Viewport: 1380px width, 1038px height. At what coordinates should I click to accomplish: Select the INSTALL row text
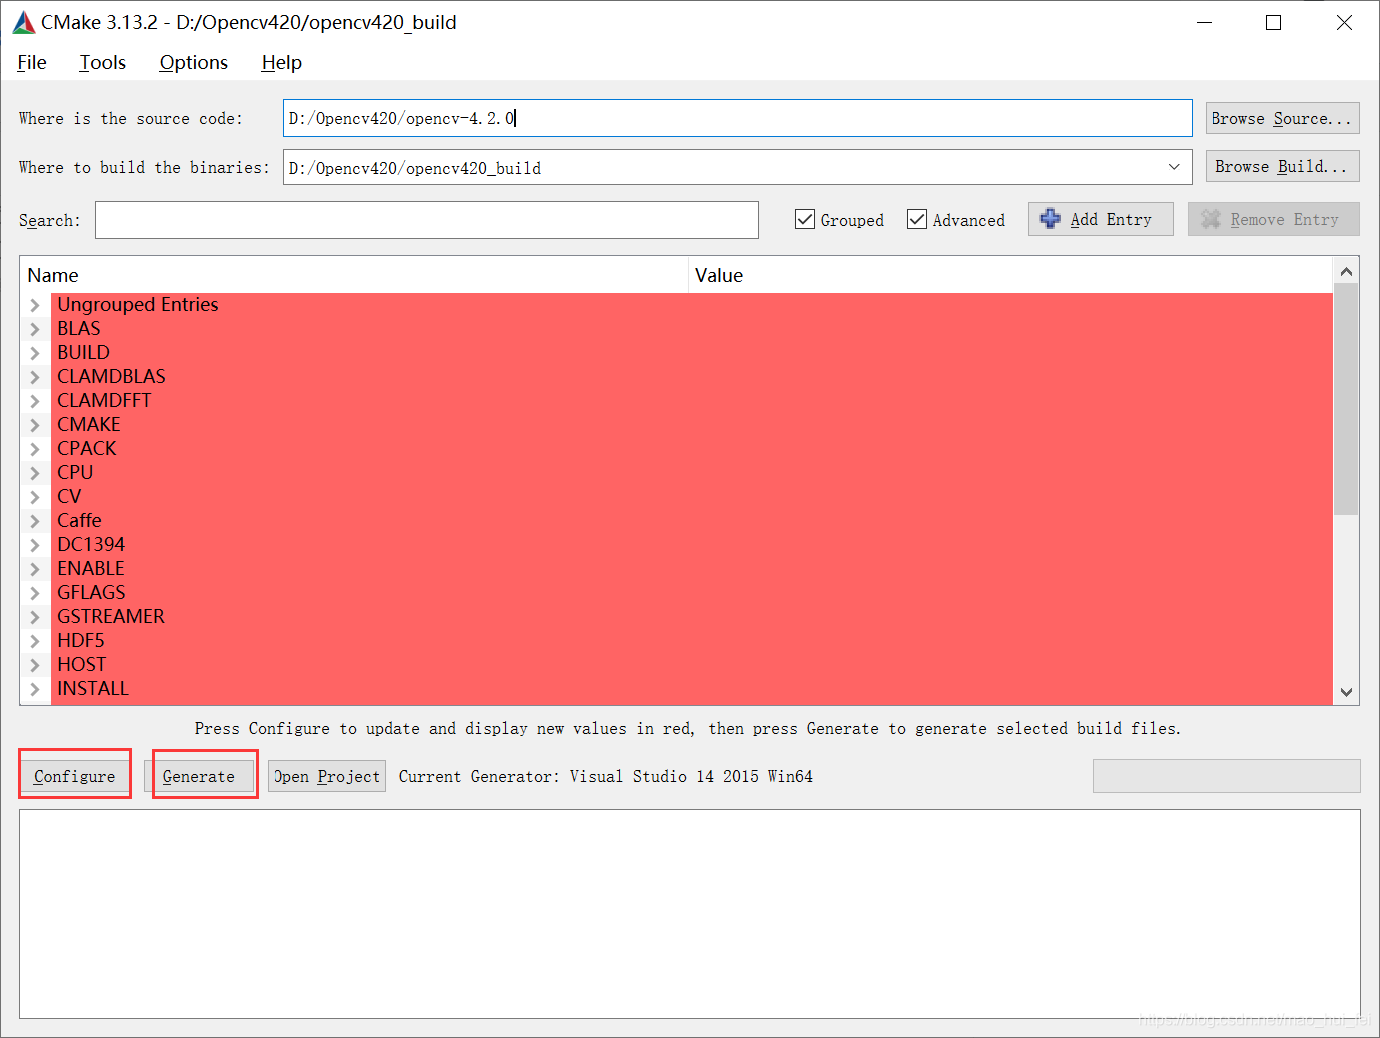pos(93,689)
